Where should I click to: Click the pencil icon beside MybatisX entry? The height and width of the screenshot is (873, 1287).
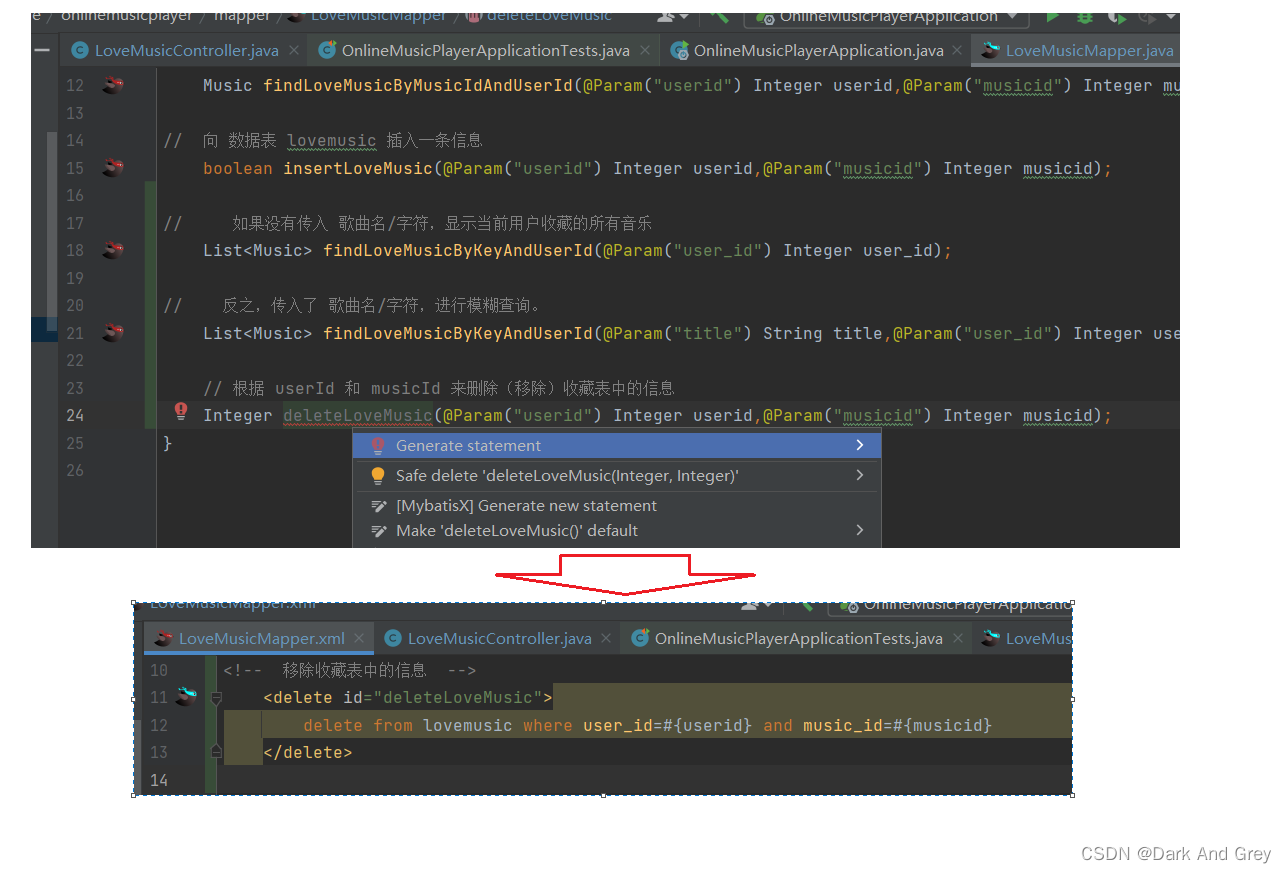click(379, 506)
